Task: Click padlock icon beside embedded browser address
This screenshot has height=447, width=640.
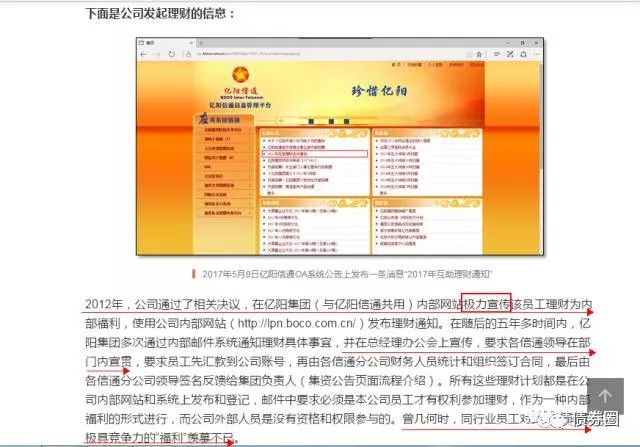Action: (x=189, y=54)
